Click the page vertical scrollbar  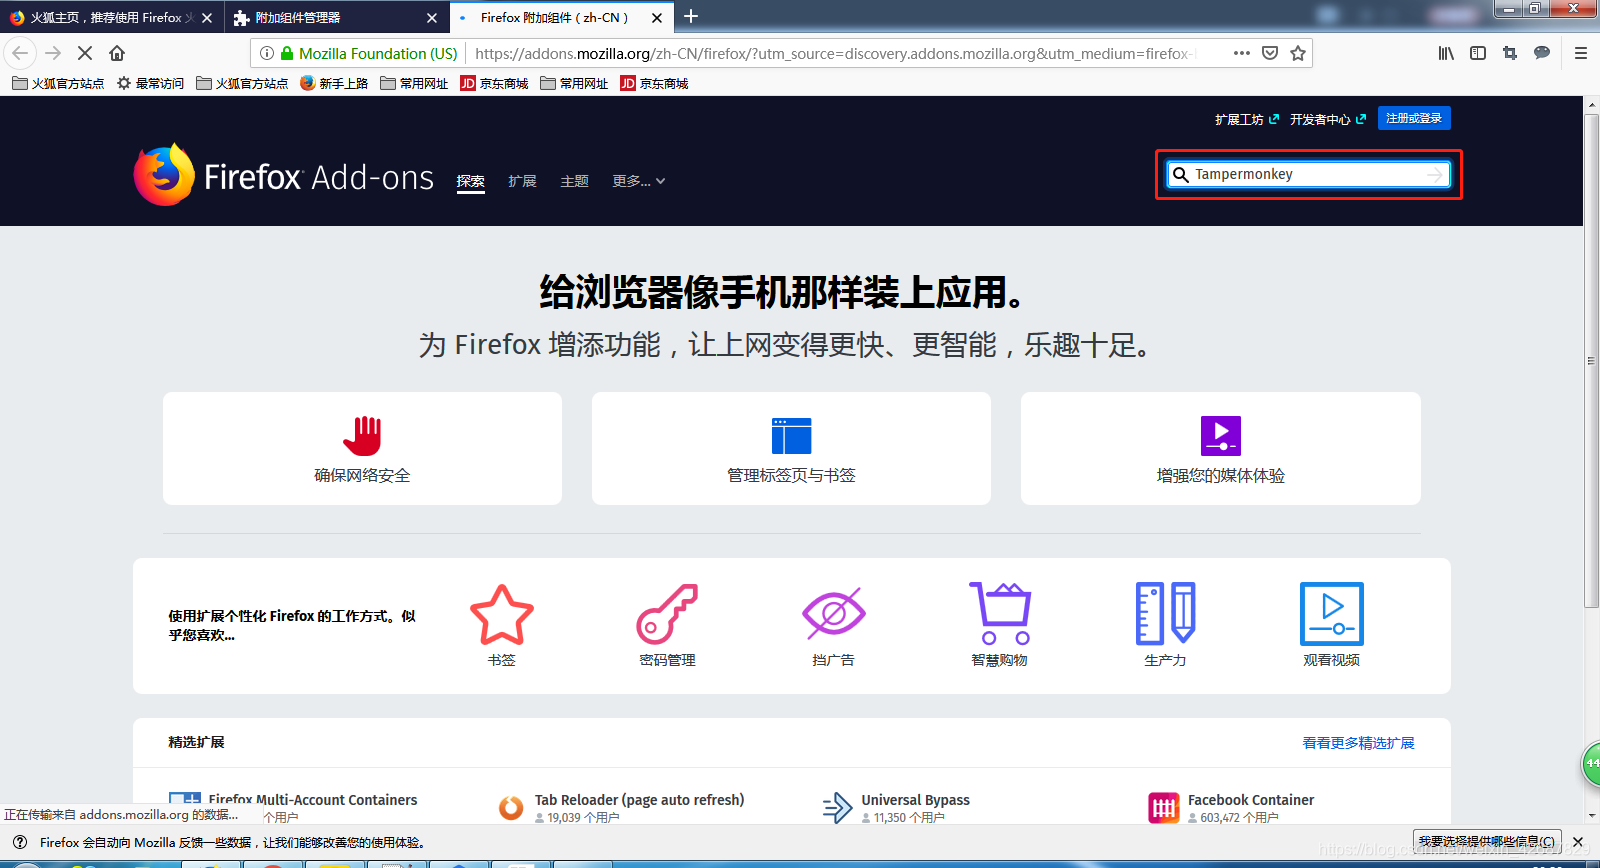pos(1591,360)
